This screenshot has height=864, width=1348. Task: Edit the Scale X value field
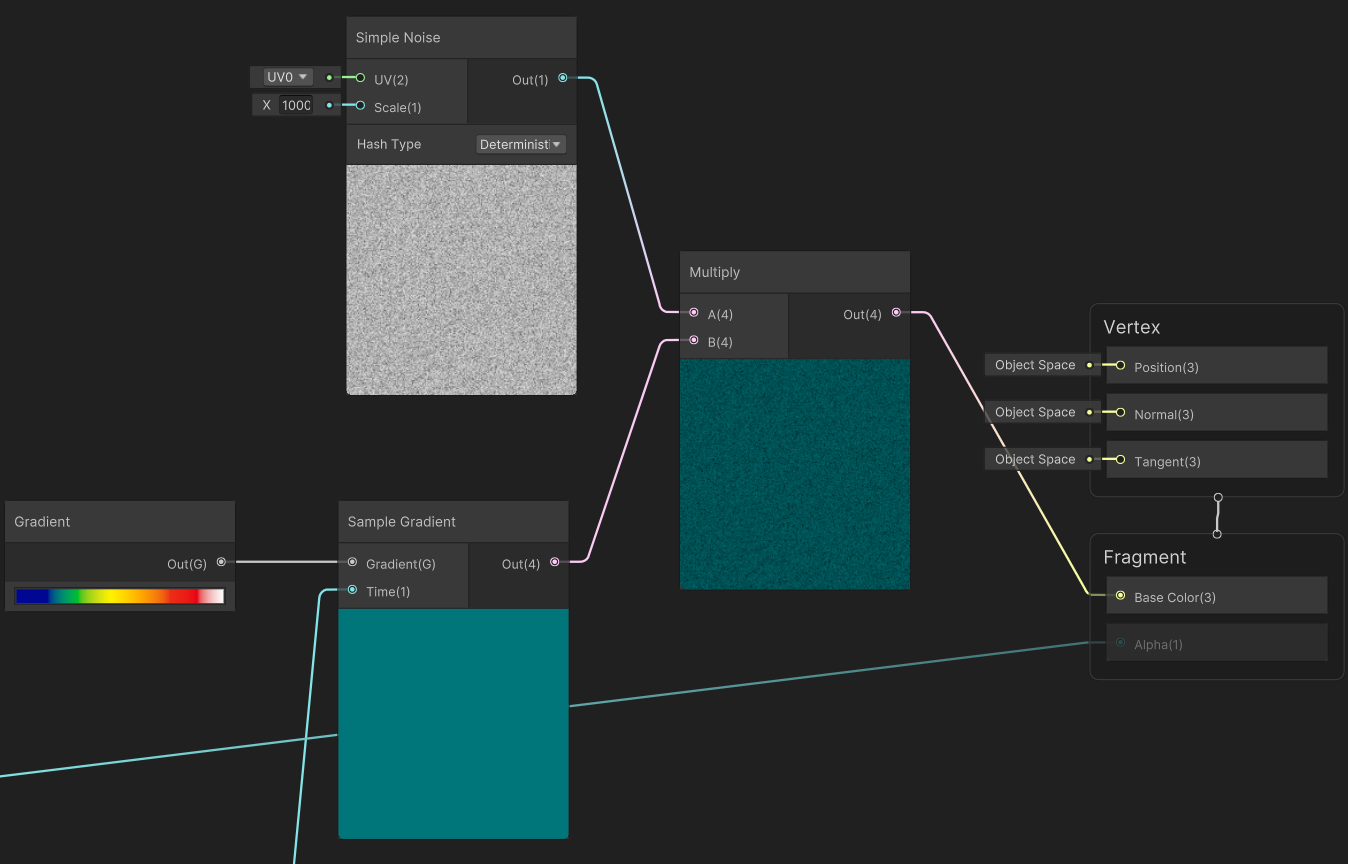click(296, 105)
